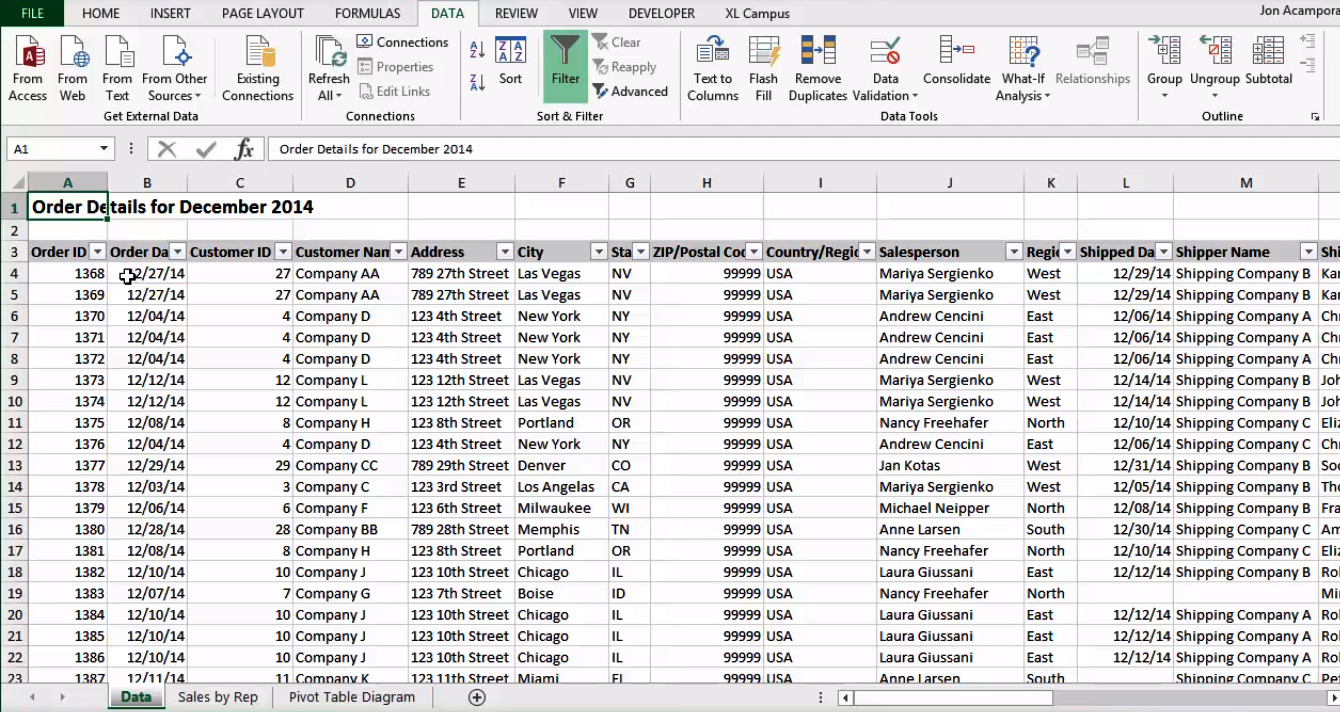Open the FILE tab
Screen dimensions: 1340x712
(x=32, y=13)
